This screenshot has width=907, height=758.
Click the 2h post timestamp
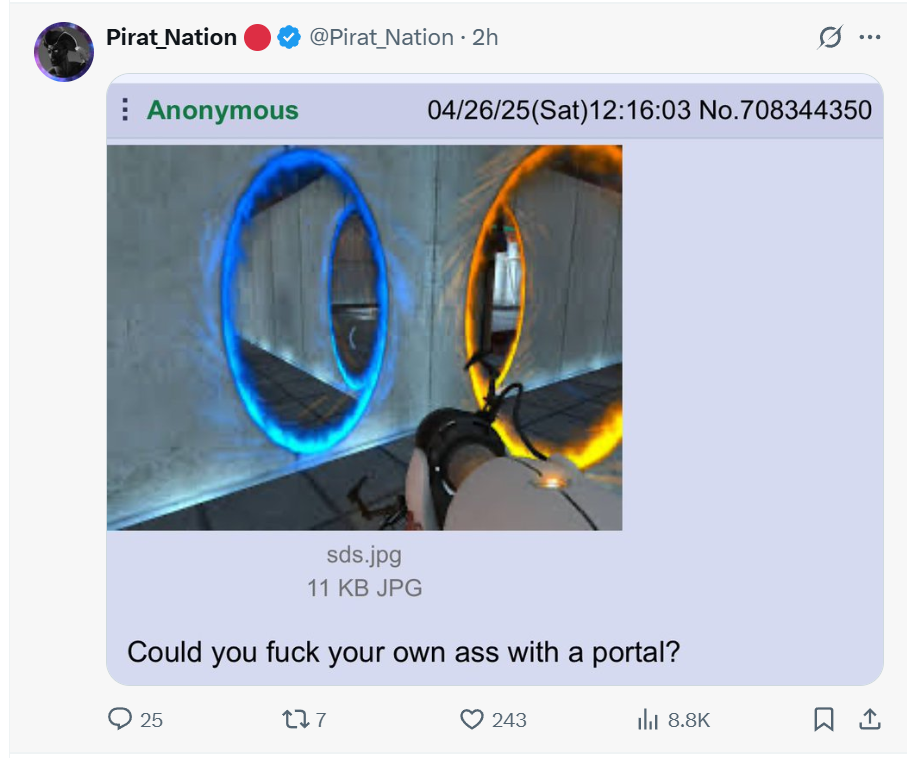tap(485, 38)
